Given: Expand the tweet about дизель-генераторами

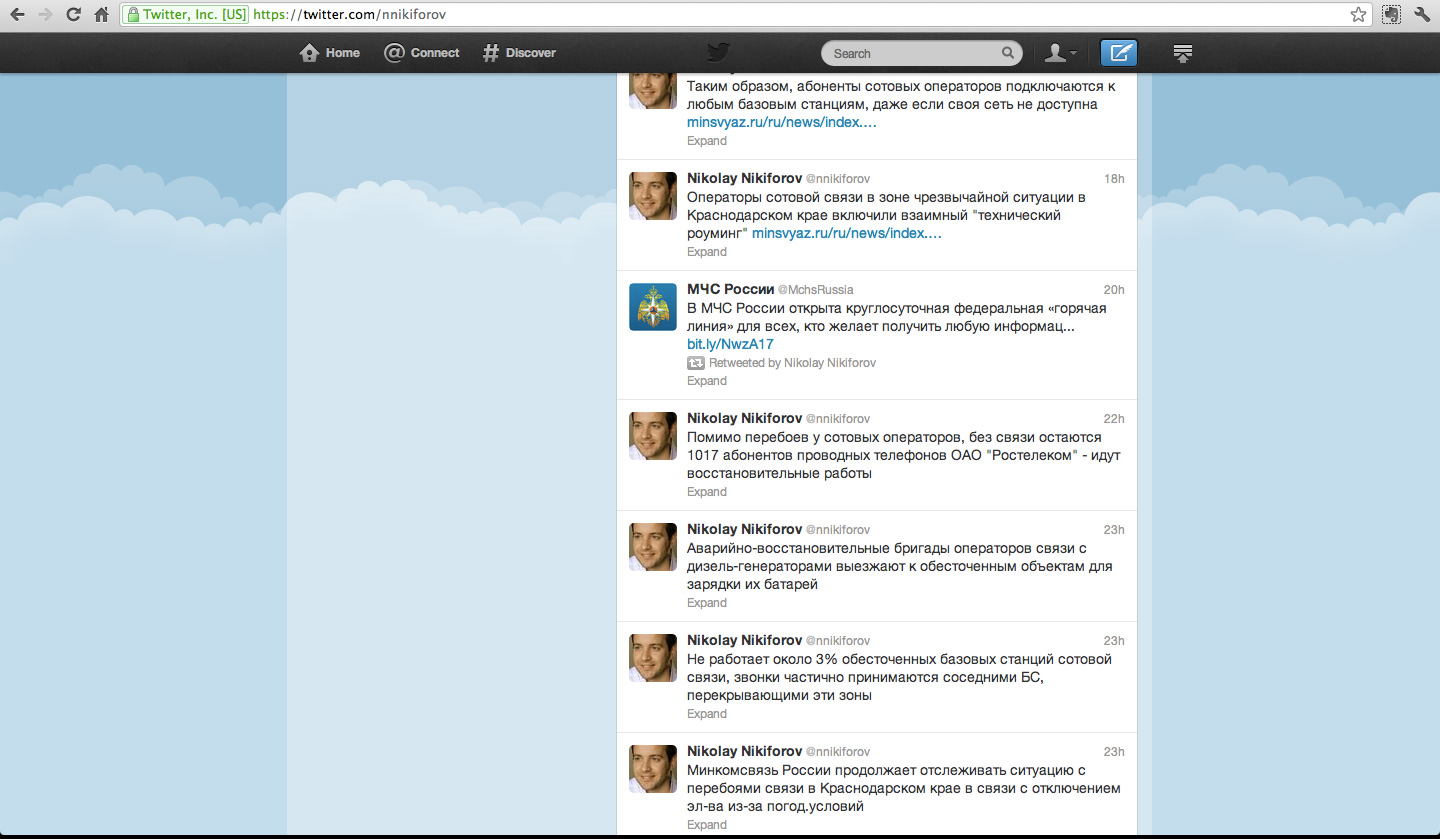Looking at the screenshot, I should click(707, 603).
